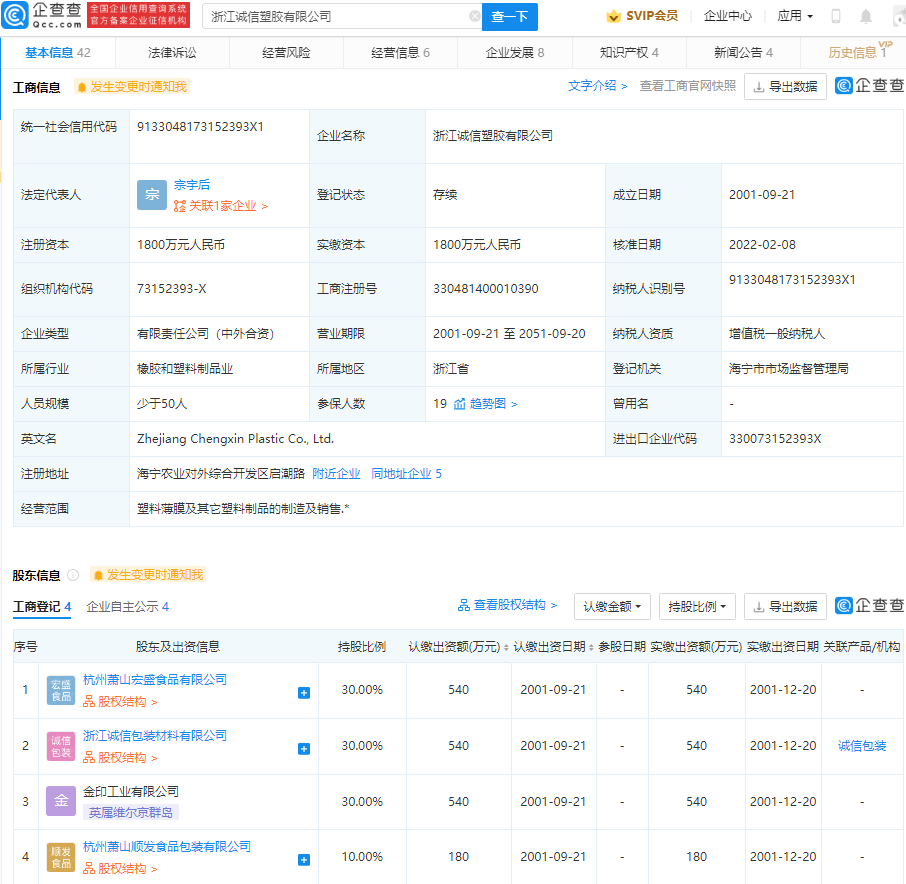The image size is (906, 884).
Task: Switch to 企业发展 tab
Action: [514, 53]
